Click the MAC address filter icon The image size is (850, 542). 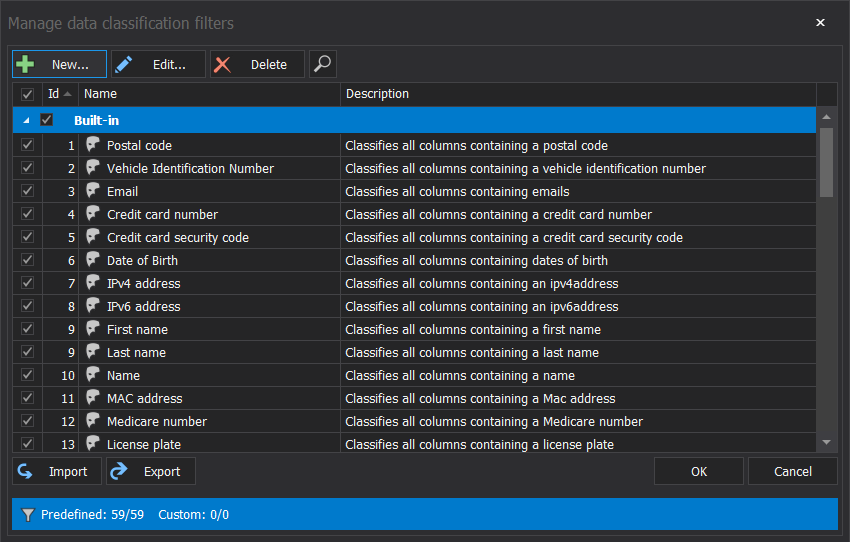[93, 397]
